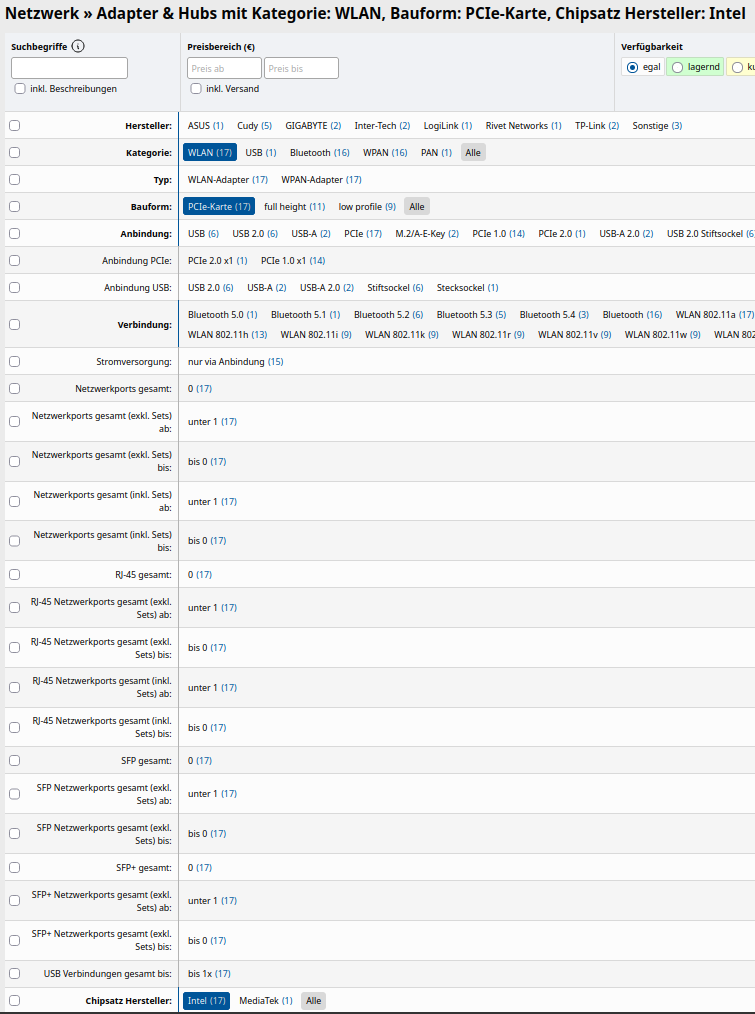This screenshot has height=1014, width=755.
Task: Filter by manufacturer Cudy
Action: (254, 125)
